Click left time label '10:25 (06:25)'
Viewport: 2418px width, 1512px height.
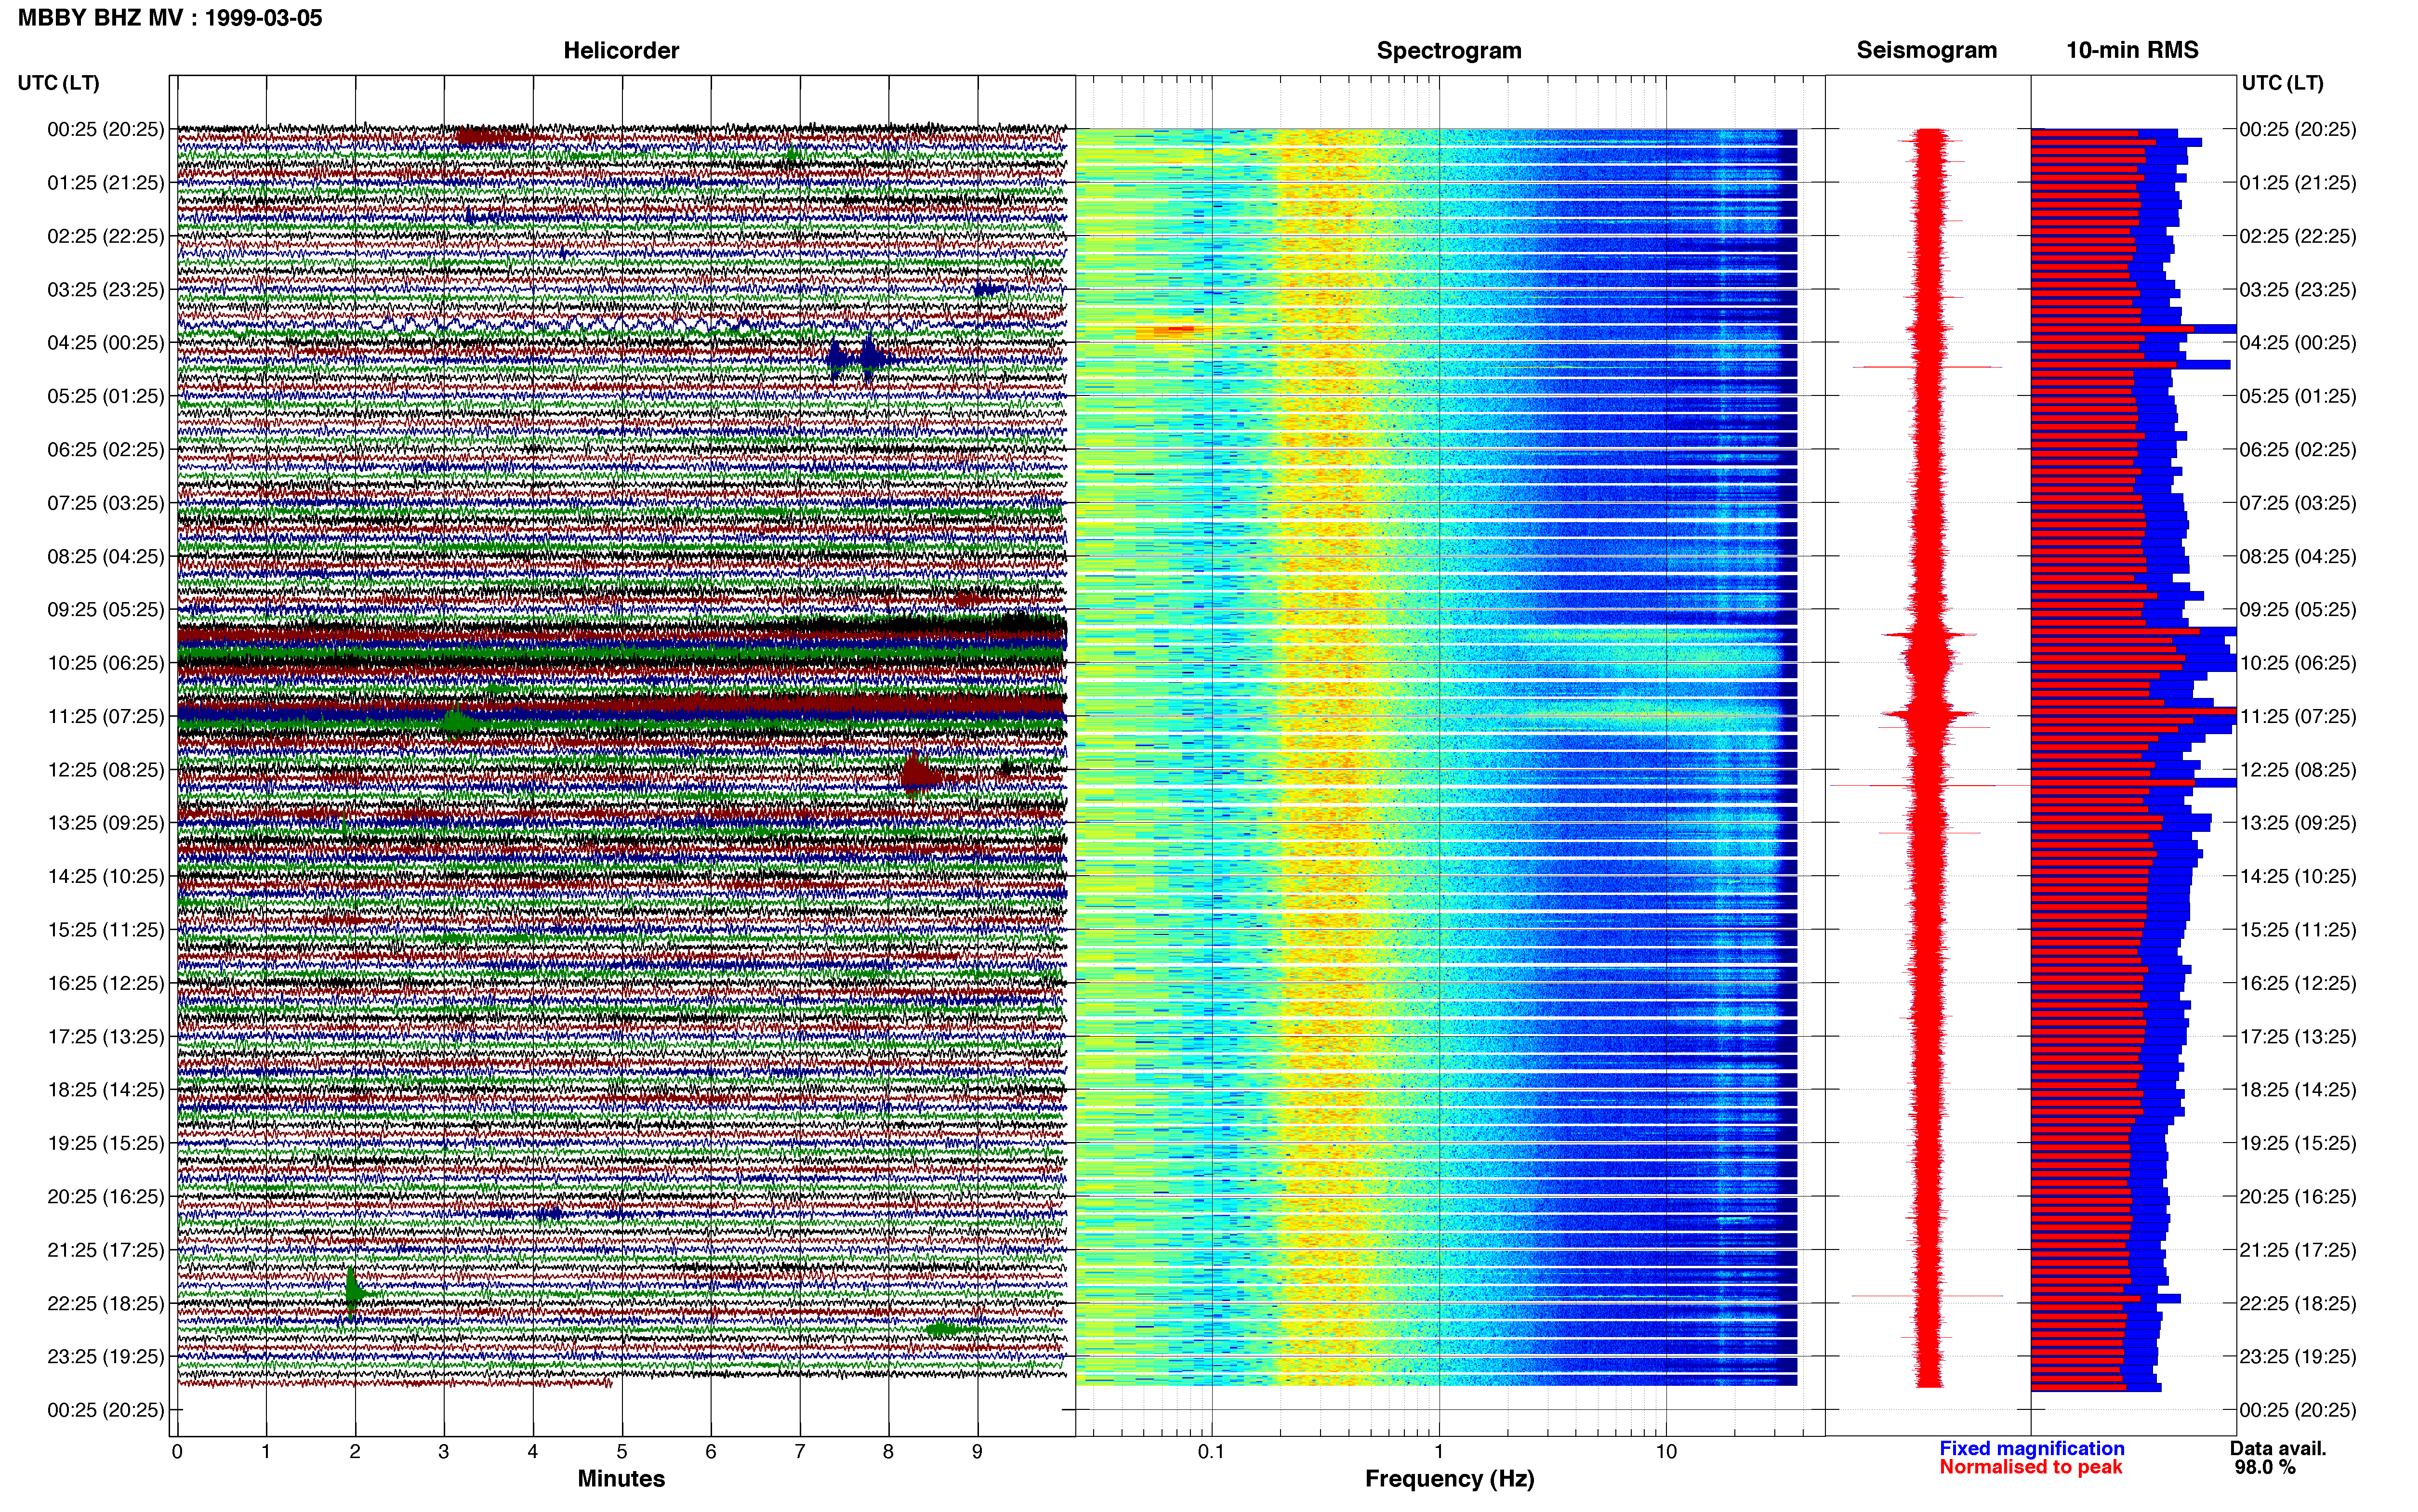[106, 663]
